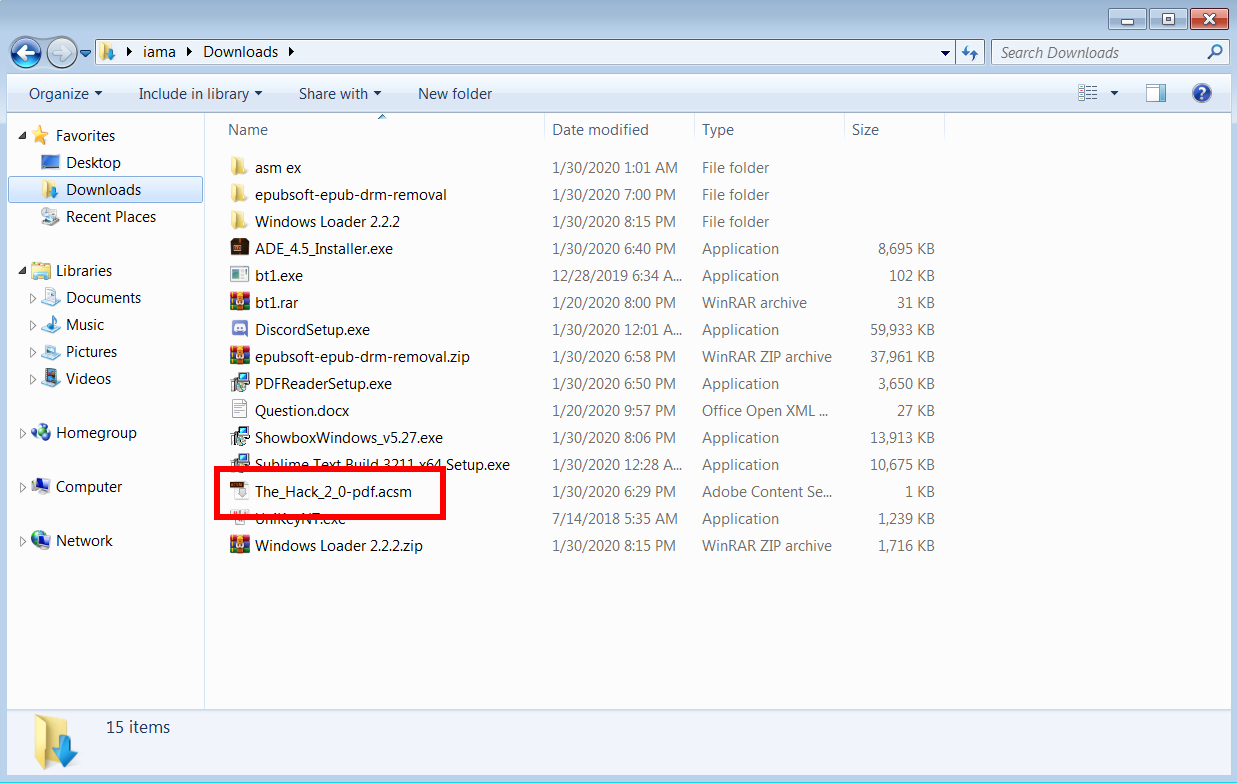Open the Organize menu
The height and width of the screenshot is (783, 1237).
coord(65,93)
